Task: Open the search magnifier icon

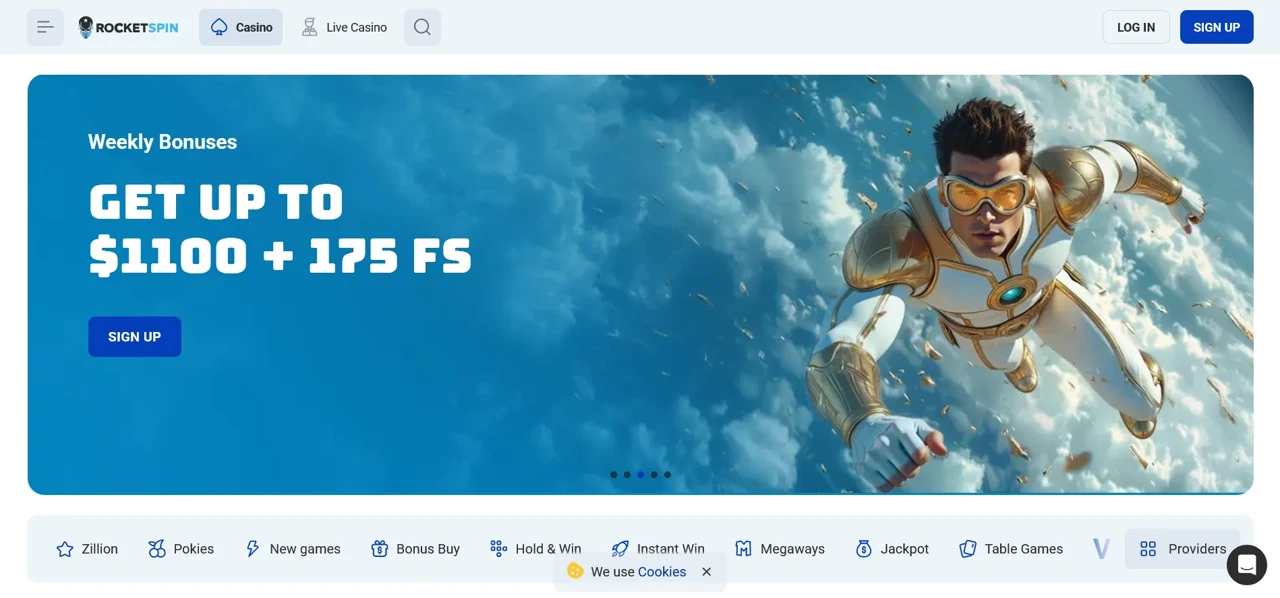Action: tap(422, 27)
